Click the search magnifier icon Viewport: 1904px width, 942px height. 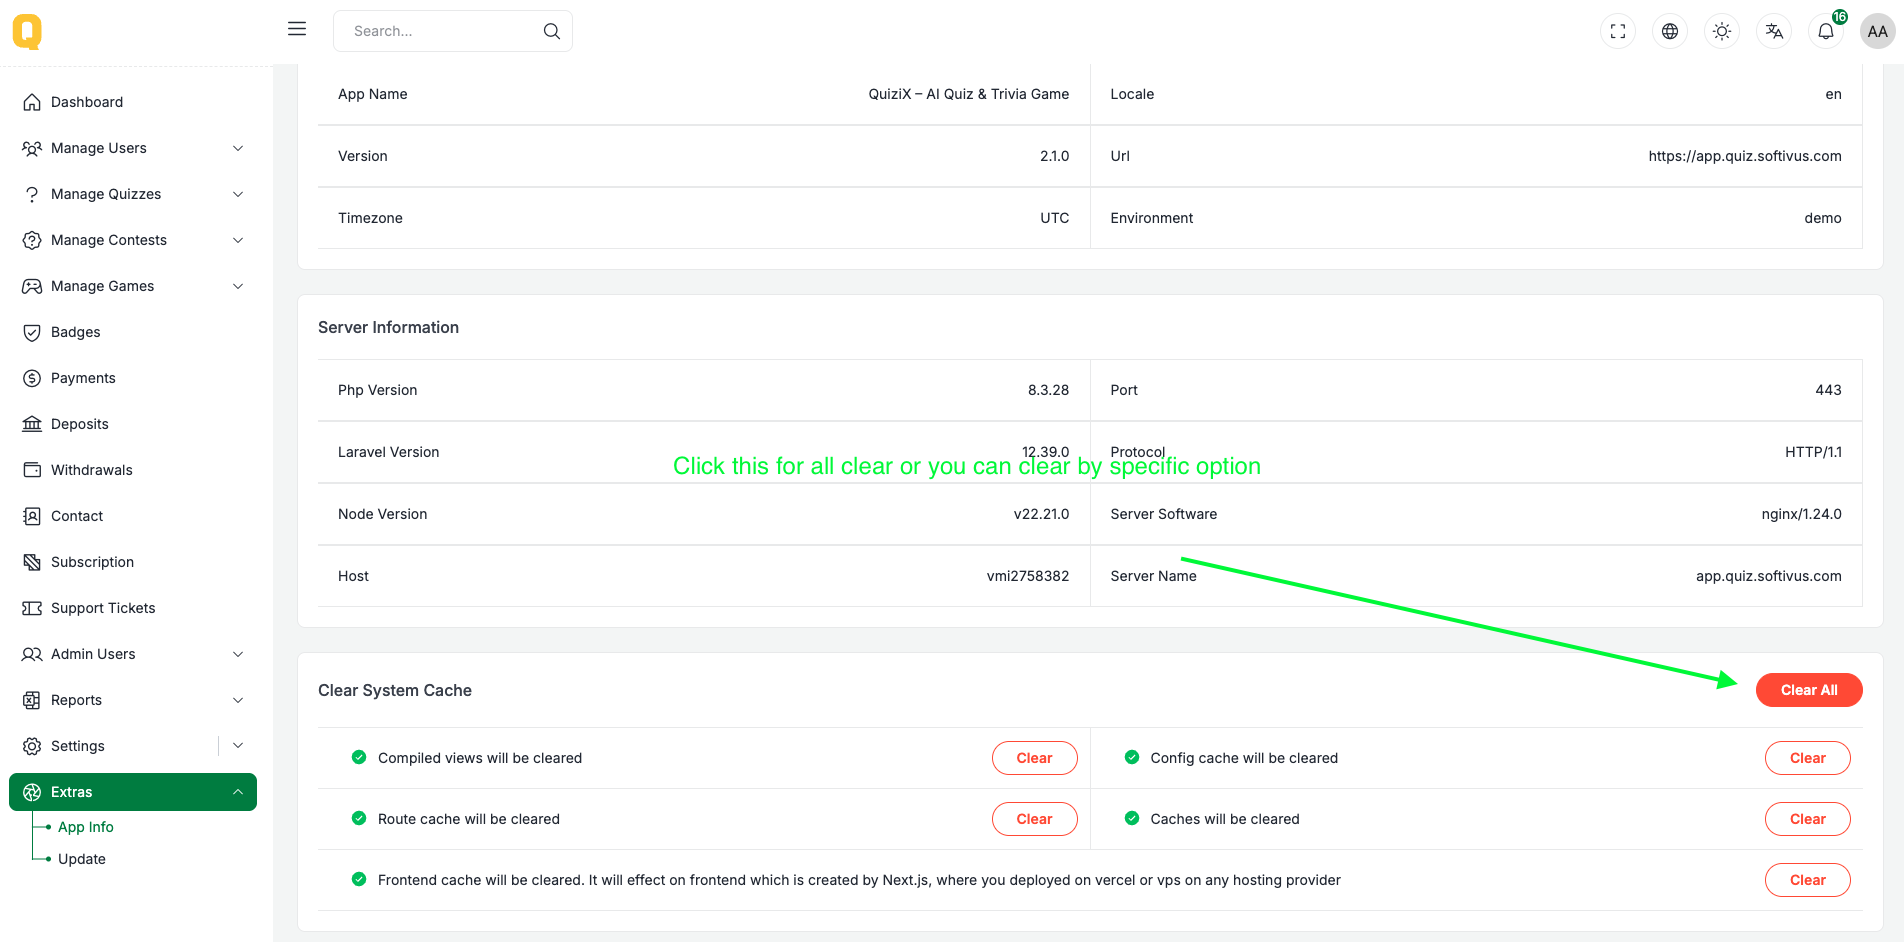click(x=551, y=31)
